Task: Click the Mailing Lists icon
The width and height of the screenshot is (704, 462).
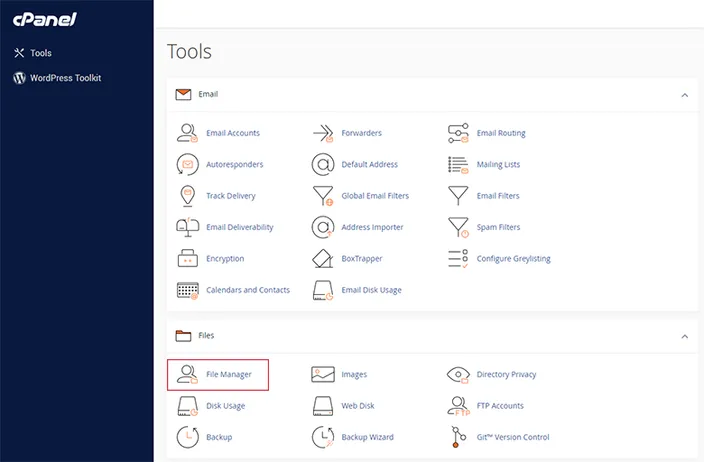Action: tap(458, 164)
